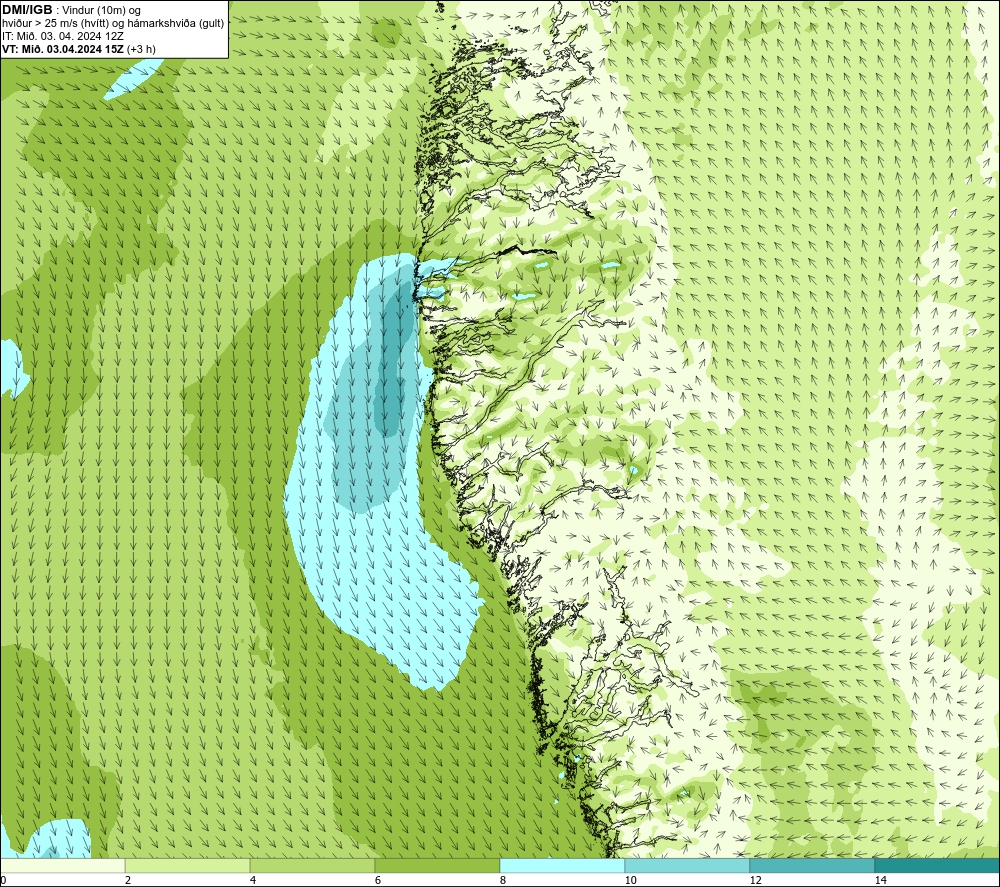This screenshot has height=887, width=1000.
Task: Click the 8-10 m/s light cyan legend segment
Action: coord(562,866)
